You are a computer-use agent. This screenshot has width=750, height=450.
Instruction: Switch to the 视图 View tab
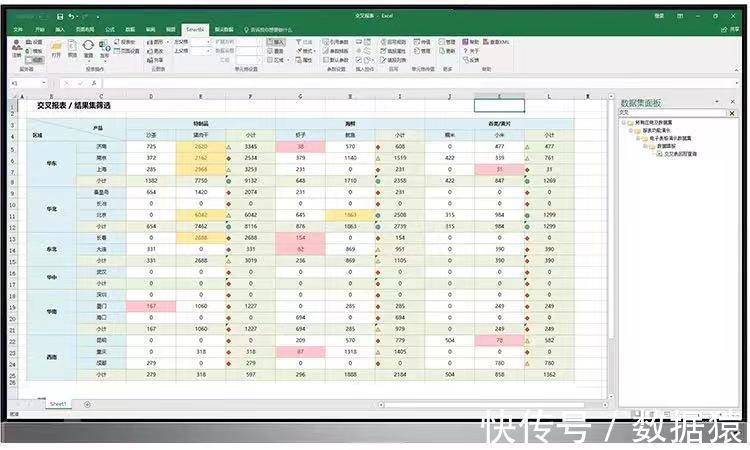[171, 30]
